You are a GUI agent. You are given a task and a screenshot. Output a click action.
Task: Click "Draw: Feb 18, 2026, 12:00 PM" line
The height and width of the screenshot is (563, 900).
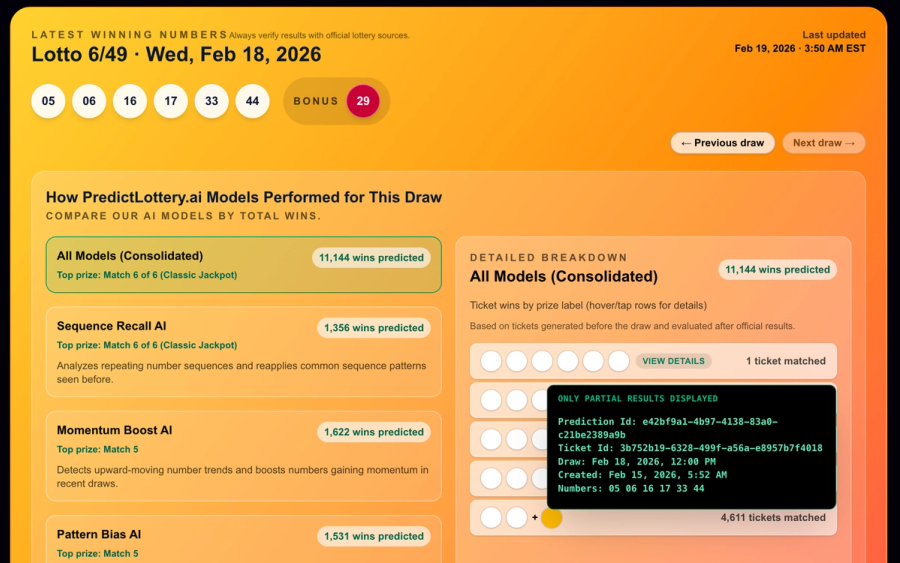(x=637, y=461)
